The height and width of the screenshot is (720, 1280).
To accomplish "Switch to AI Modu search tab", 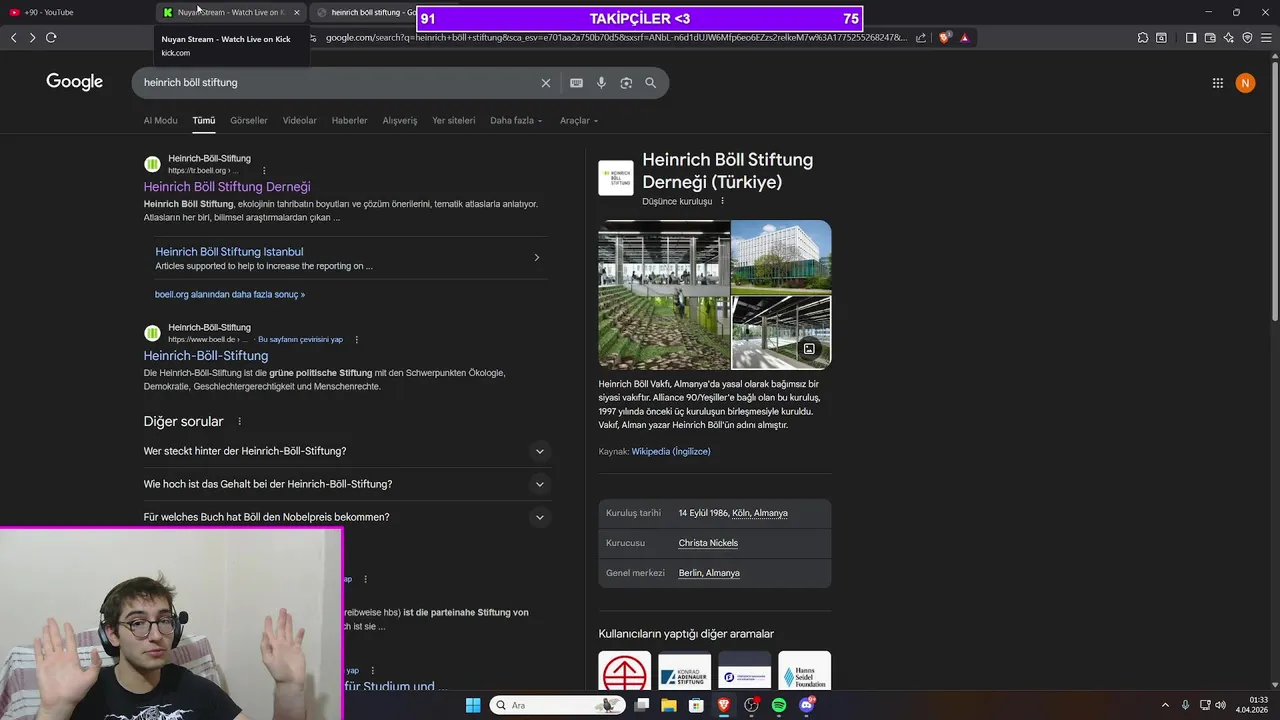I will click(x=160, y=121).
